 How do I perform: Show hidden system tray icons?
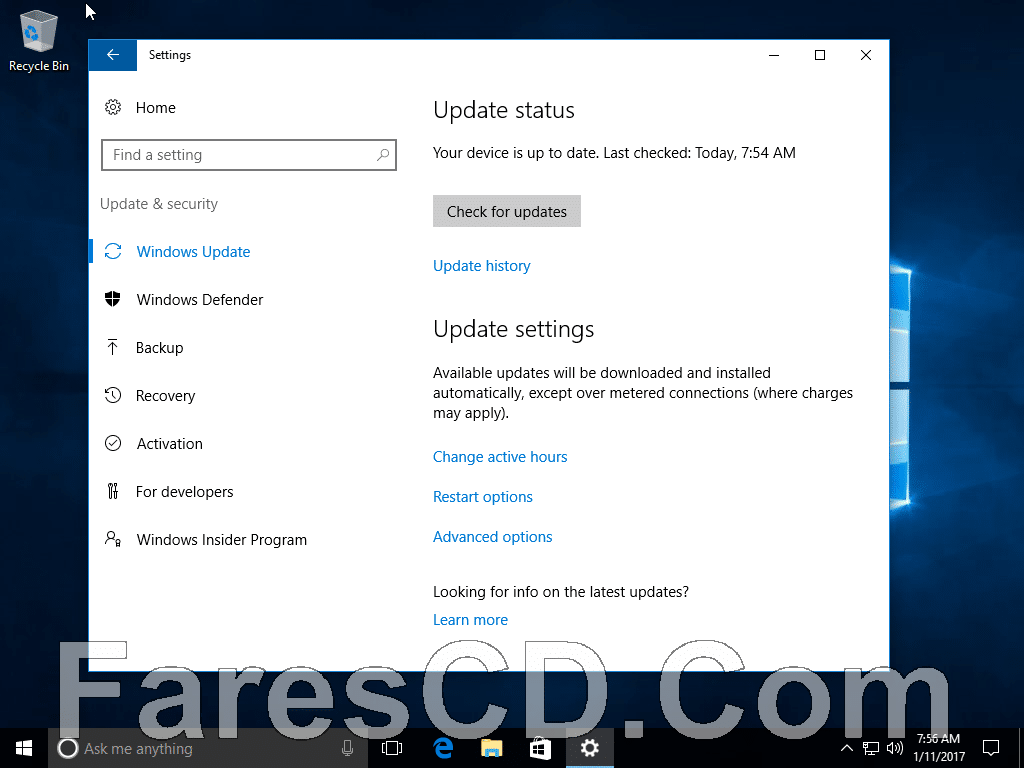tap(846, 748)
